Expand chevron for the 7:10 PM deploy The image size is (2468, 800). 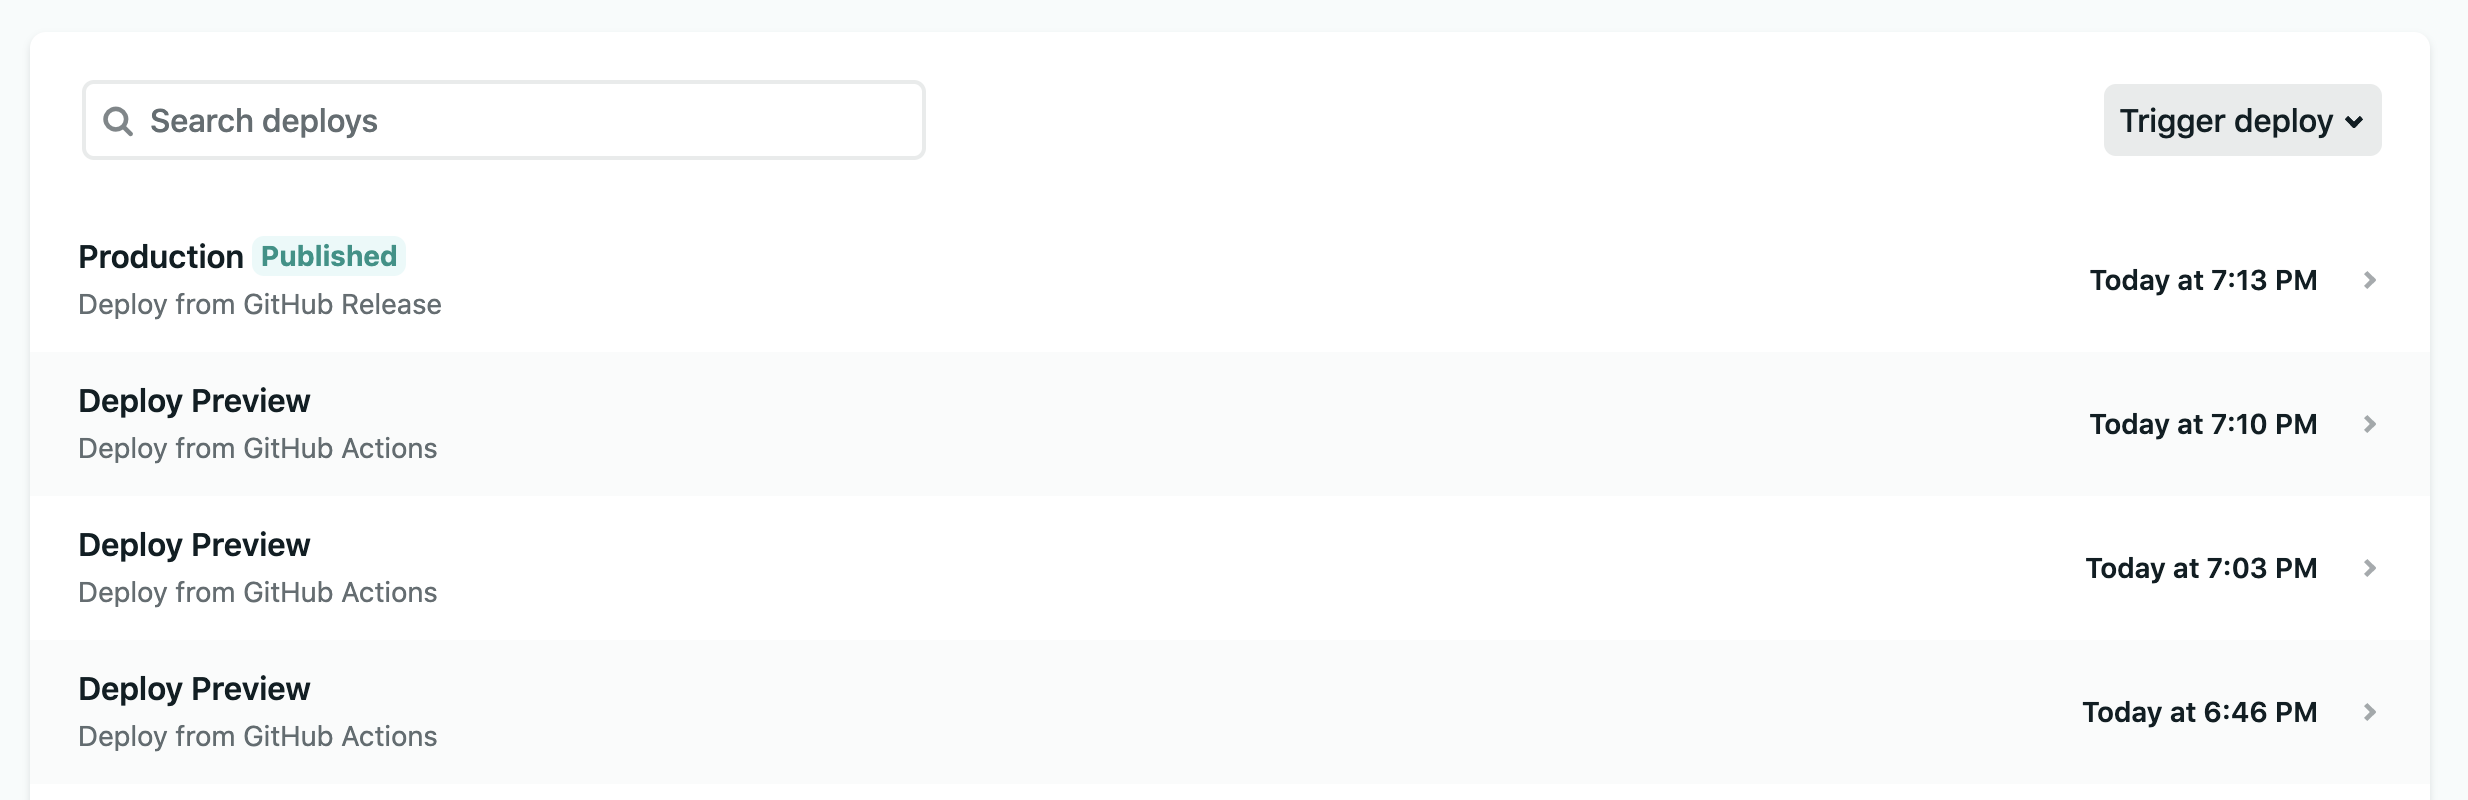click(2369, 424)
